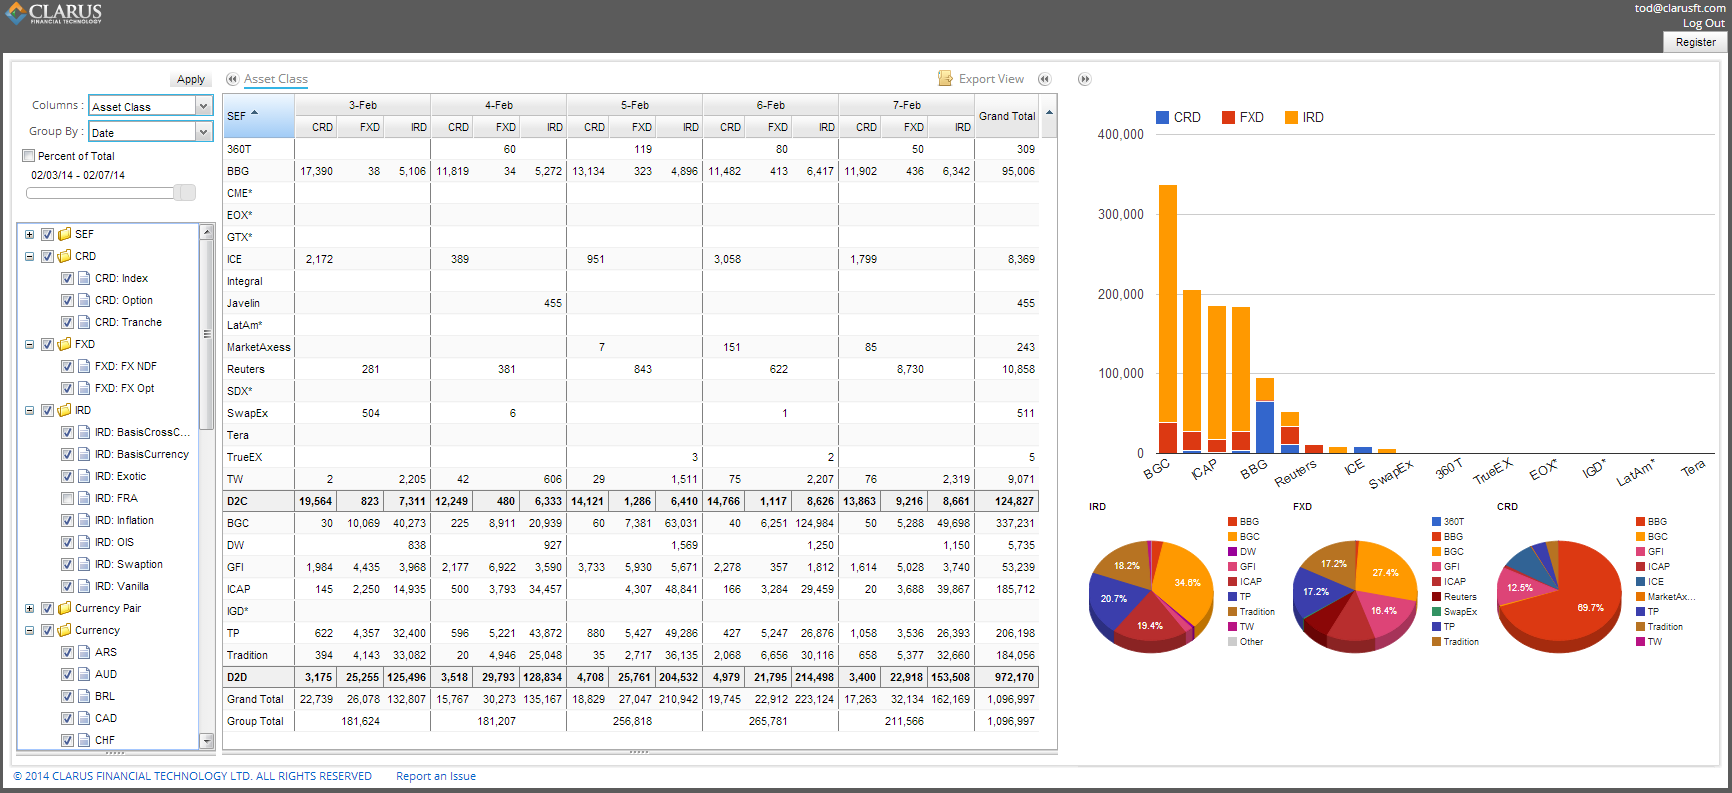Image resolution: width=1732 pixels, height=793 pixels.
Task: Click the 3-Feb column group header
Action: pos(363,105)
